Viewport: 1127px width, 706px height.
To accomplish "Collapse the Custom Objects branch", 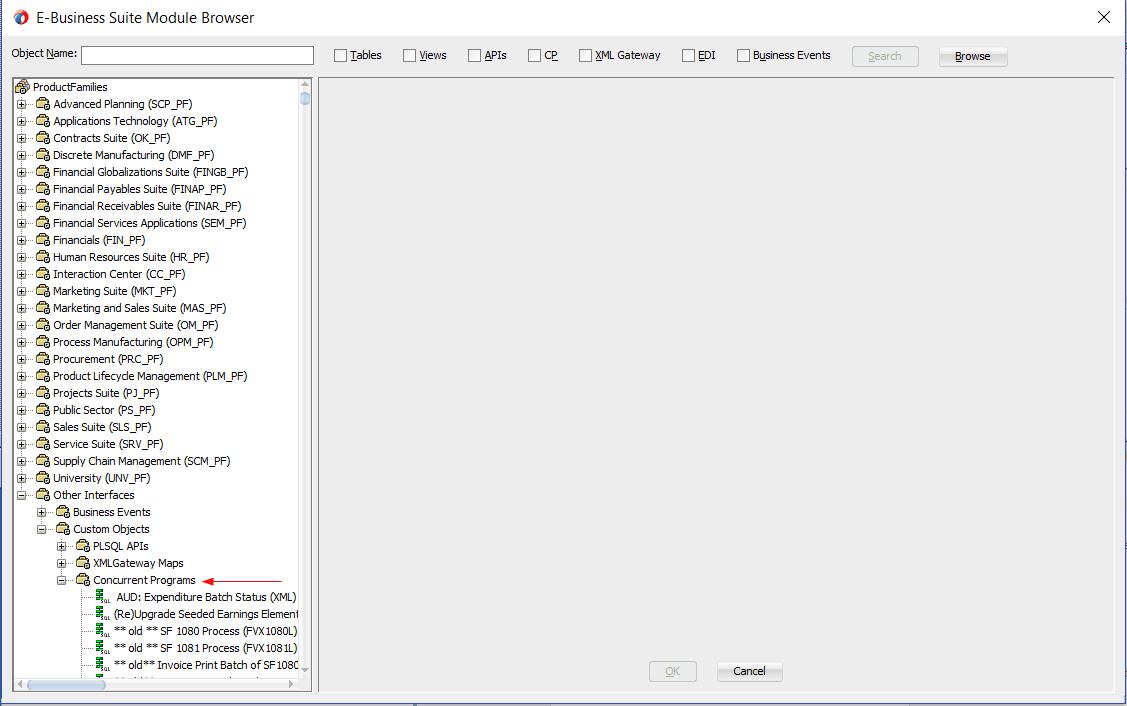I will 41,529.
